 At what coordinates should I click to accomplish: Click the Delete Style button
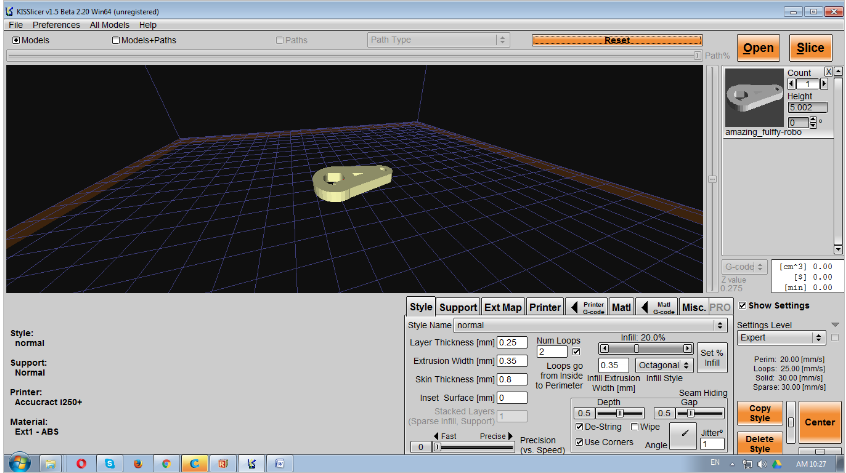pyautogui.click(x=760, y=443)
